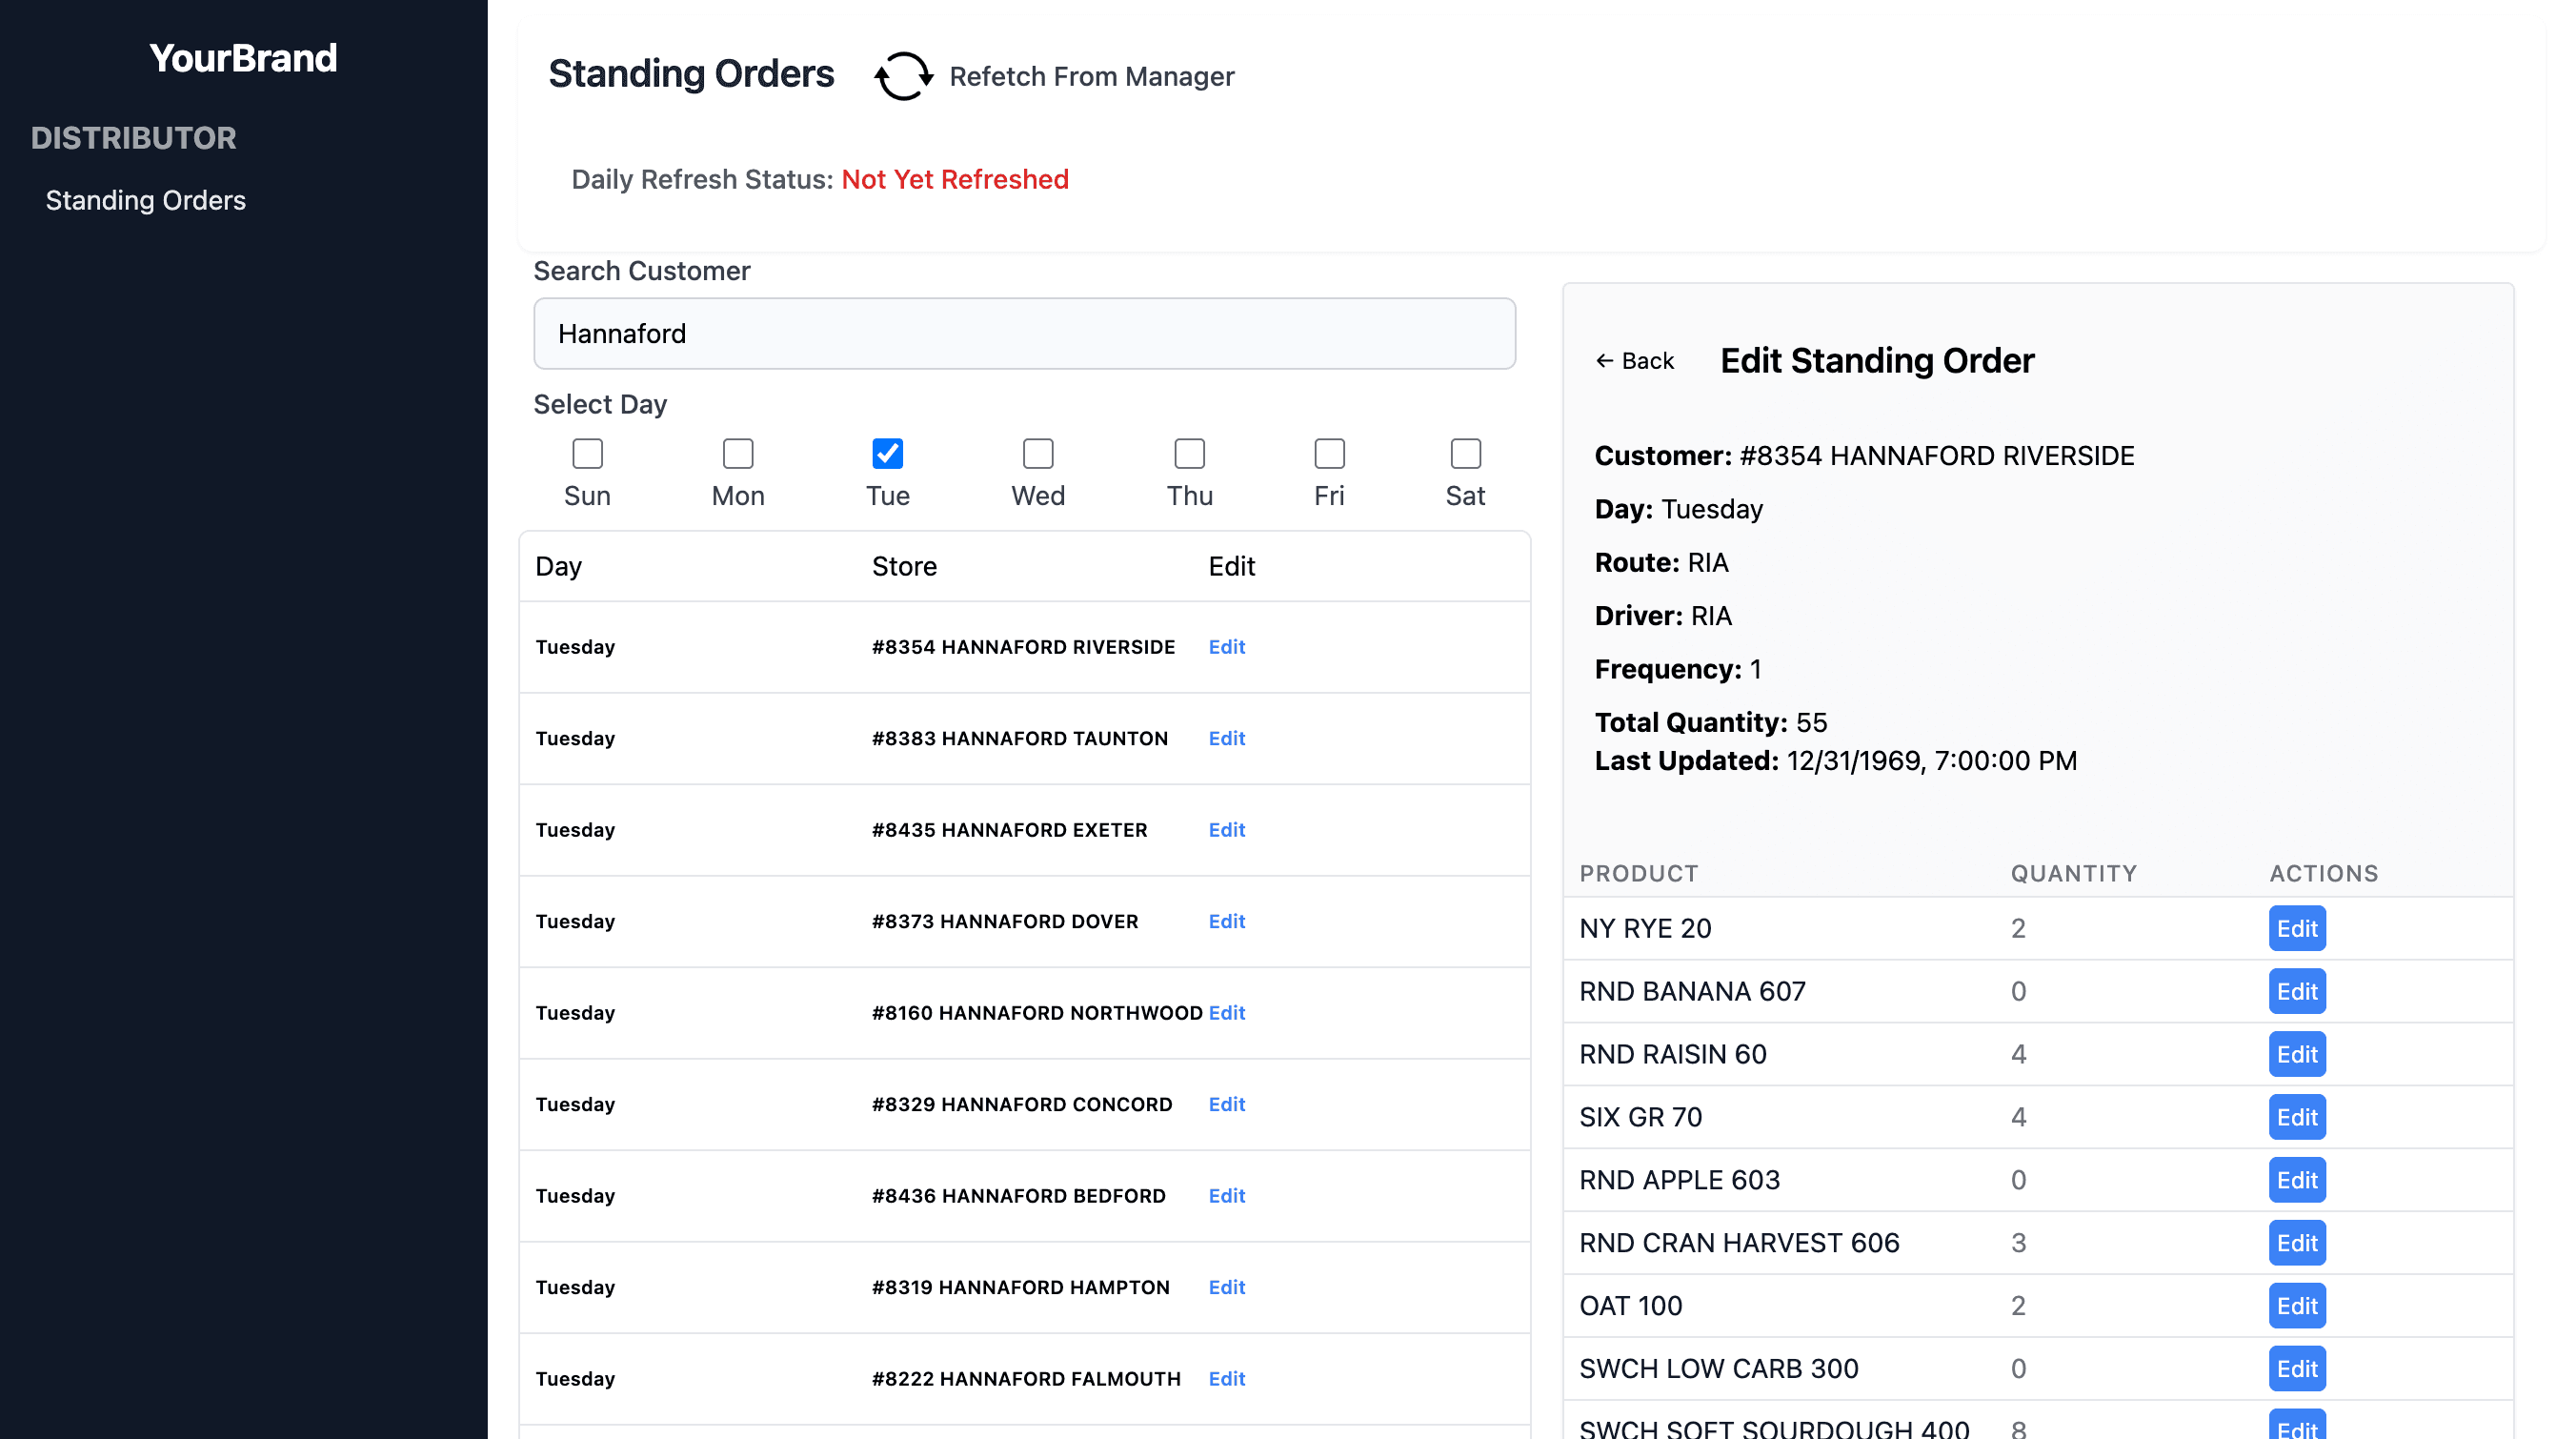Image resolution: width=2576 pixels, height=1439 pixels.
Task: Edit the Hannaford Dover store order
Action: (1226, 921)
